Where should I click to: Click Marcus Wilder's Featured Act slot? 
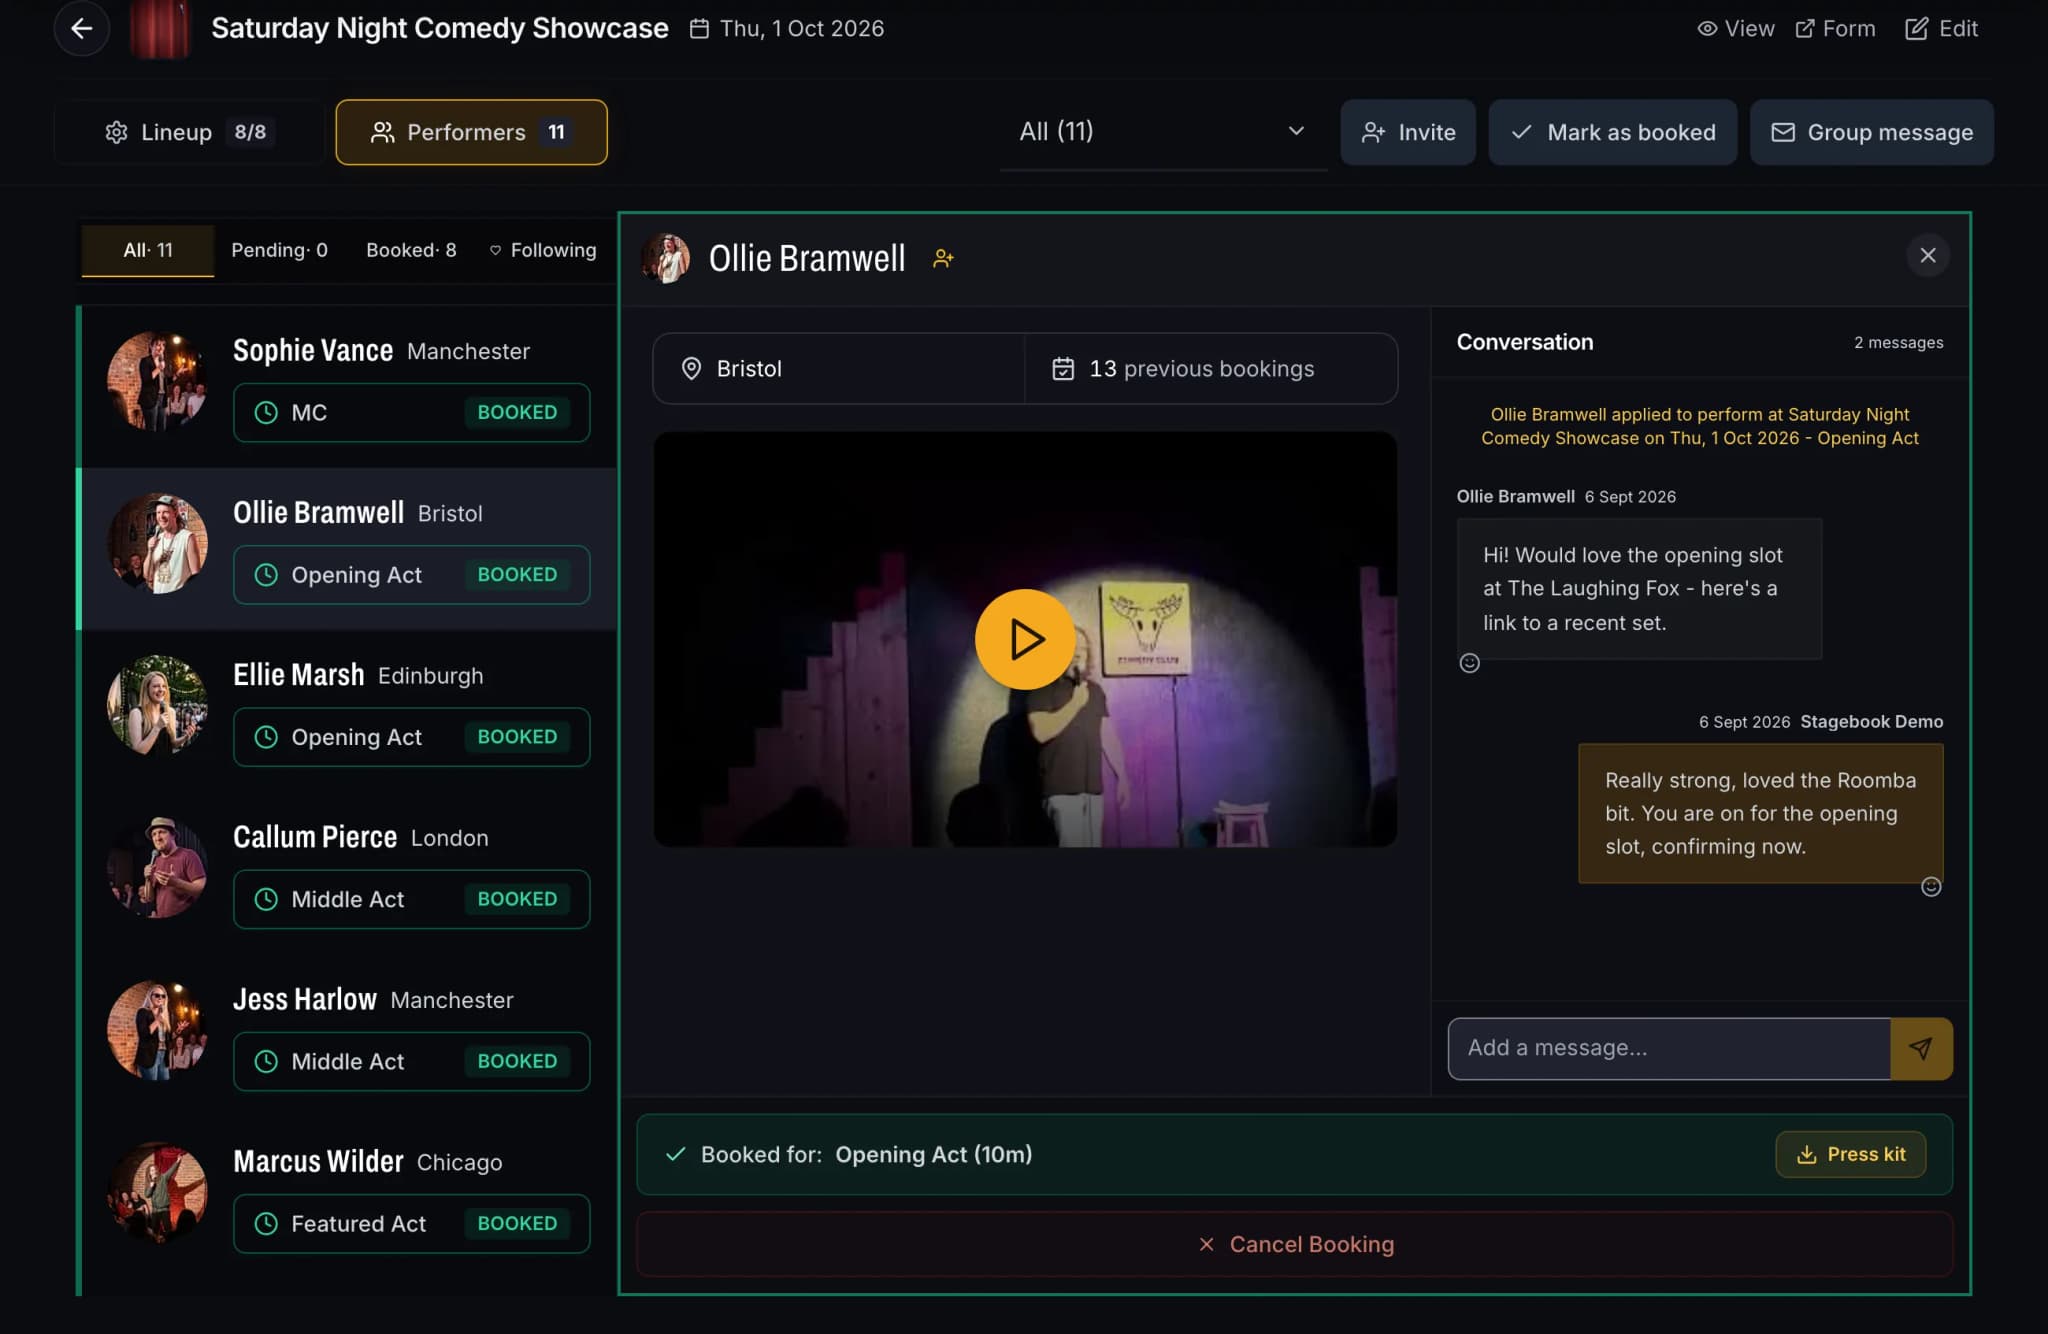[x=411, y=1223]
